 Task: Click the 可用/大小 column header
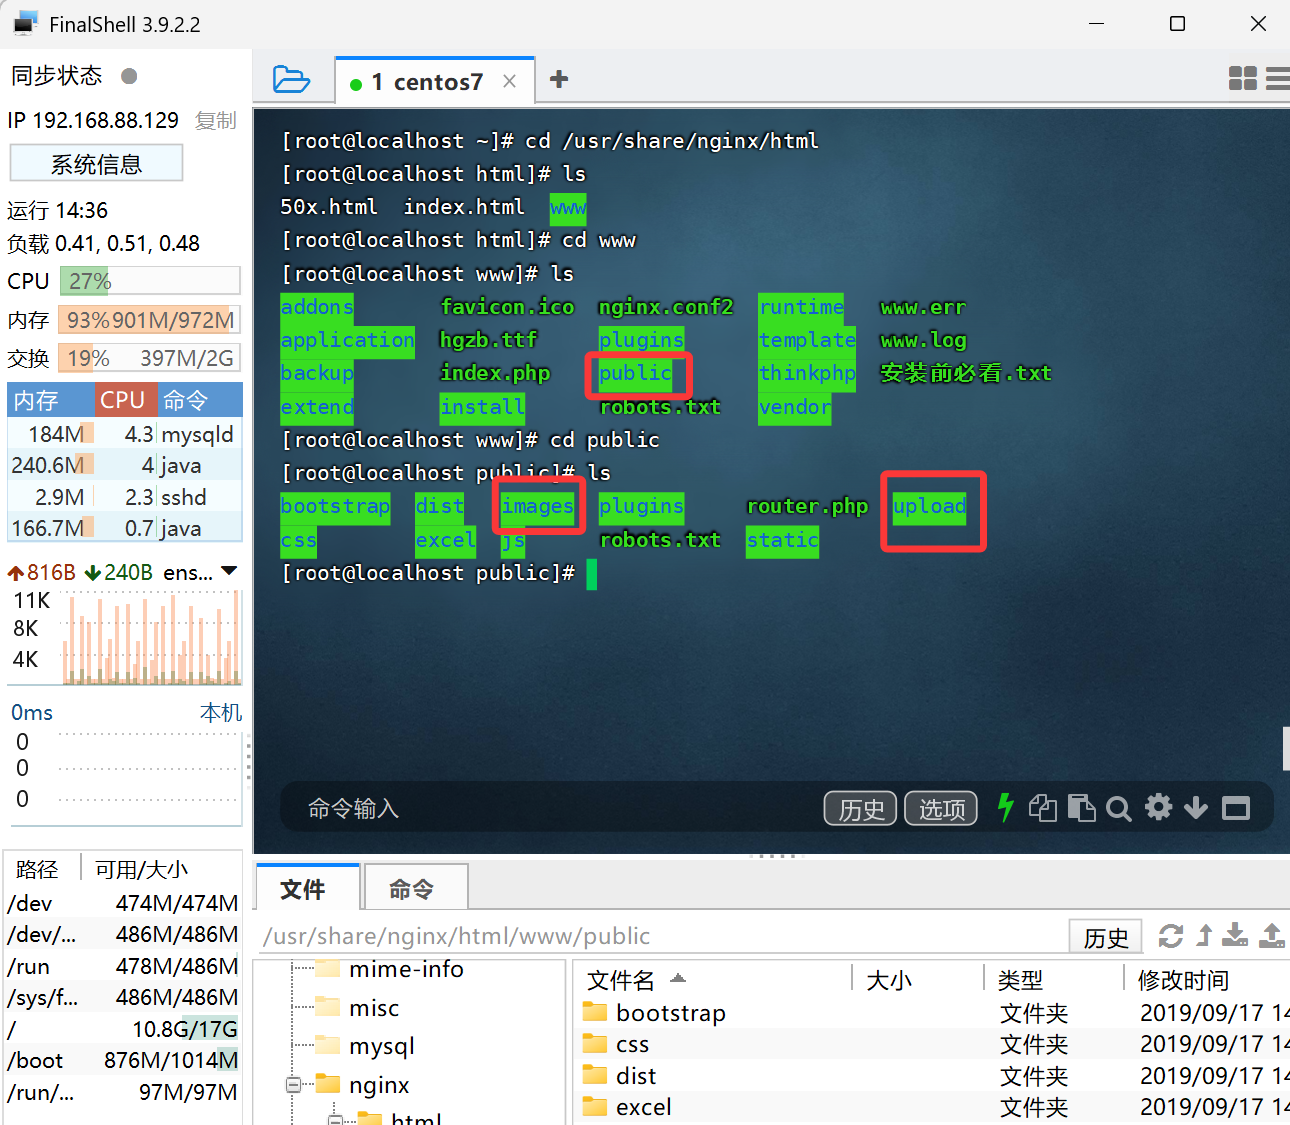161,869
